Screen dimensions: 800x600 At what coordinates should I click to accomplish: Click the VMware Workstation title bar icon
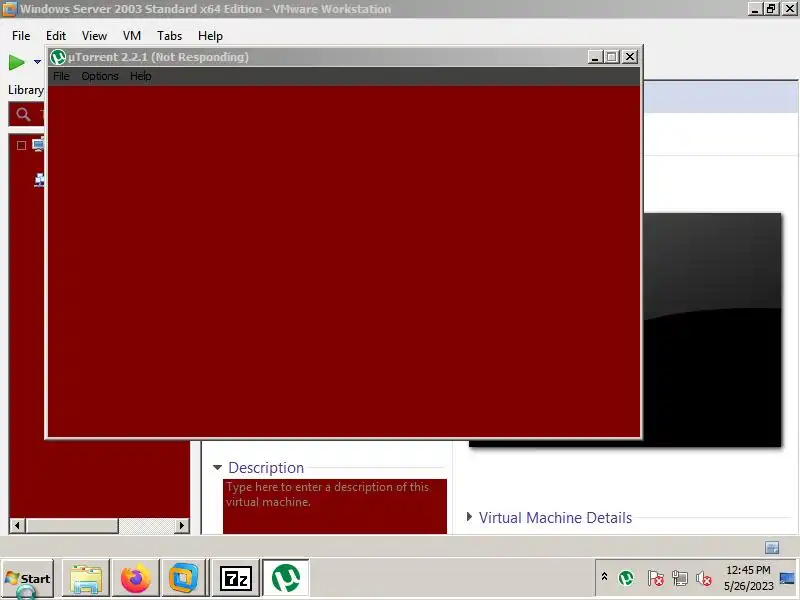coord(9,9)
